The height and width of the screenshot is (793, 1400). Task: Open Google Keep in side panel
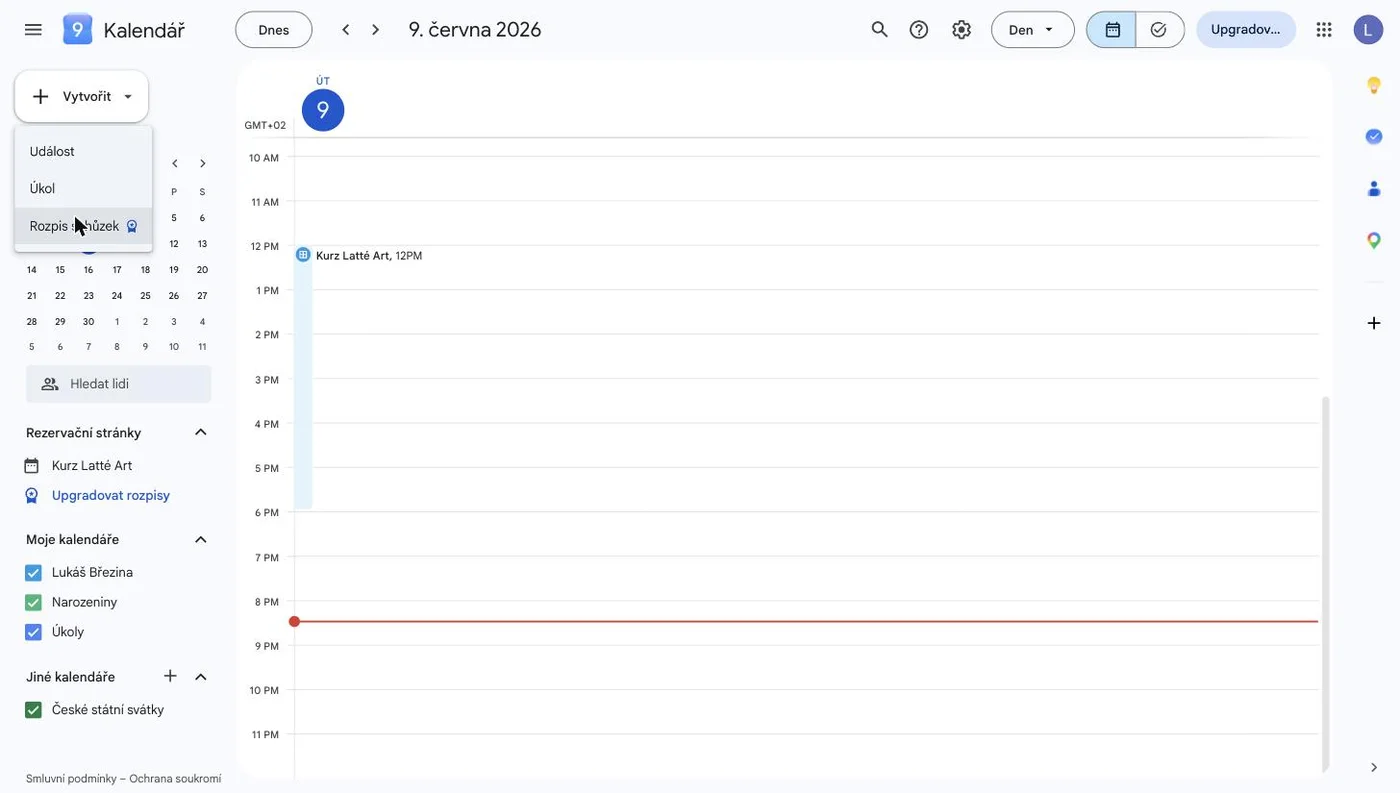pos(1374,85)
